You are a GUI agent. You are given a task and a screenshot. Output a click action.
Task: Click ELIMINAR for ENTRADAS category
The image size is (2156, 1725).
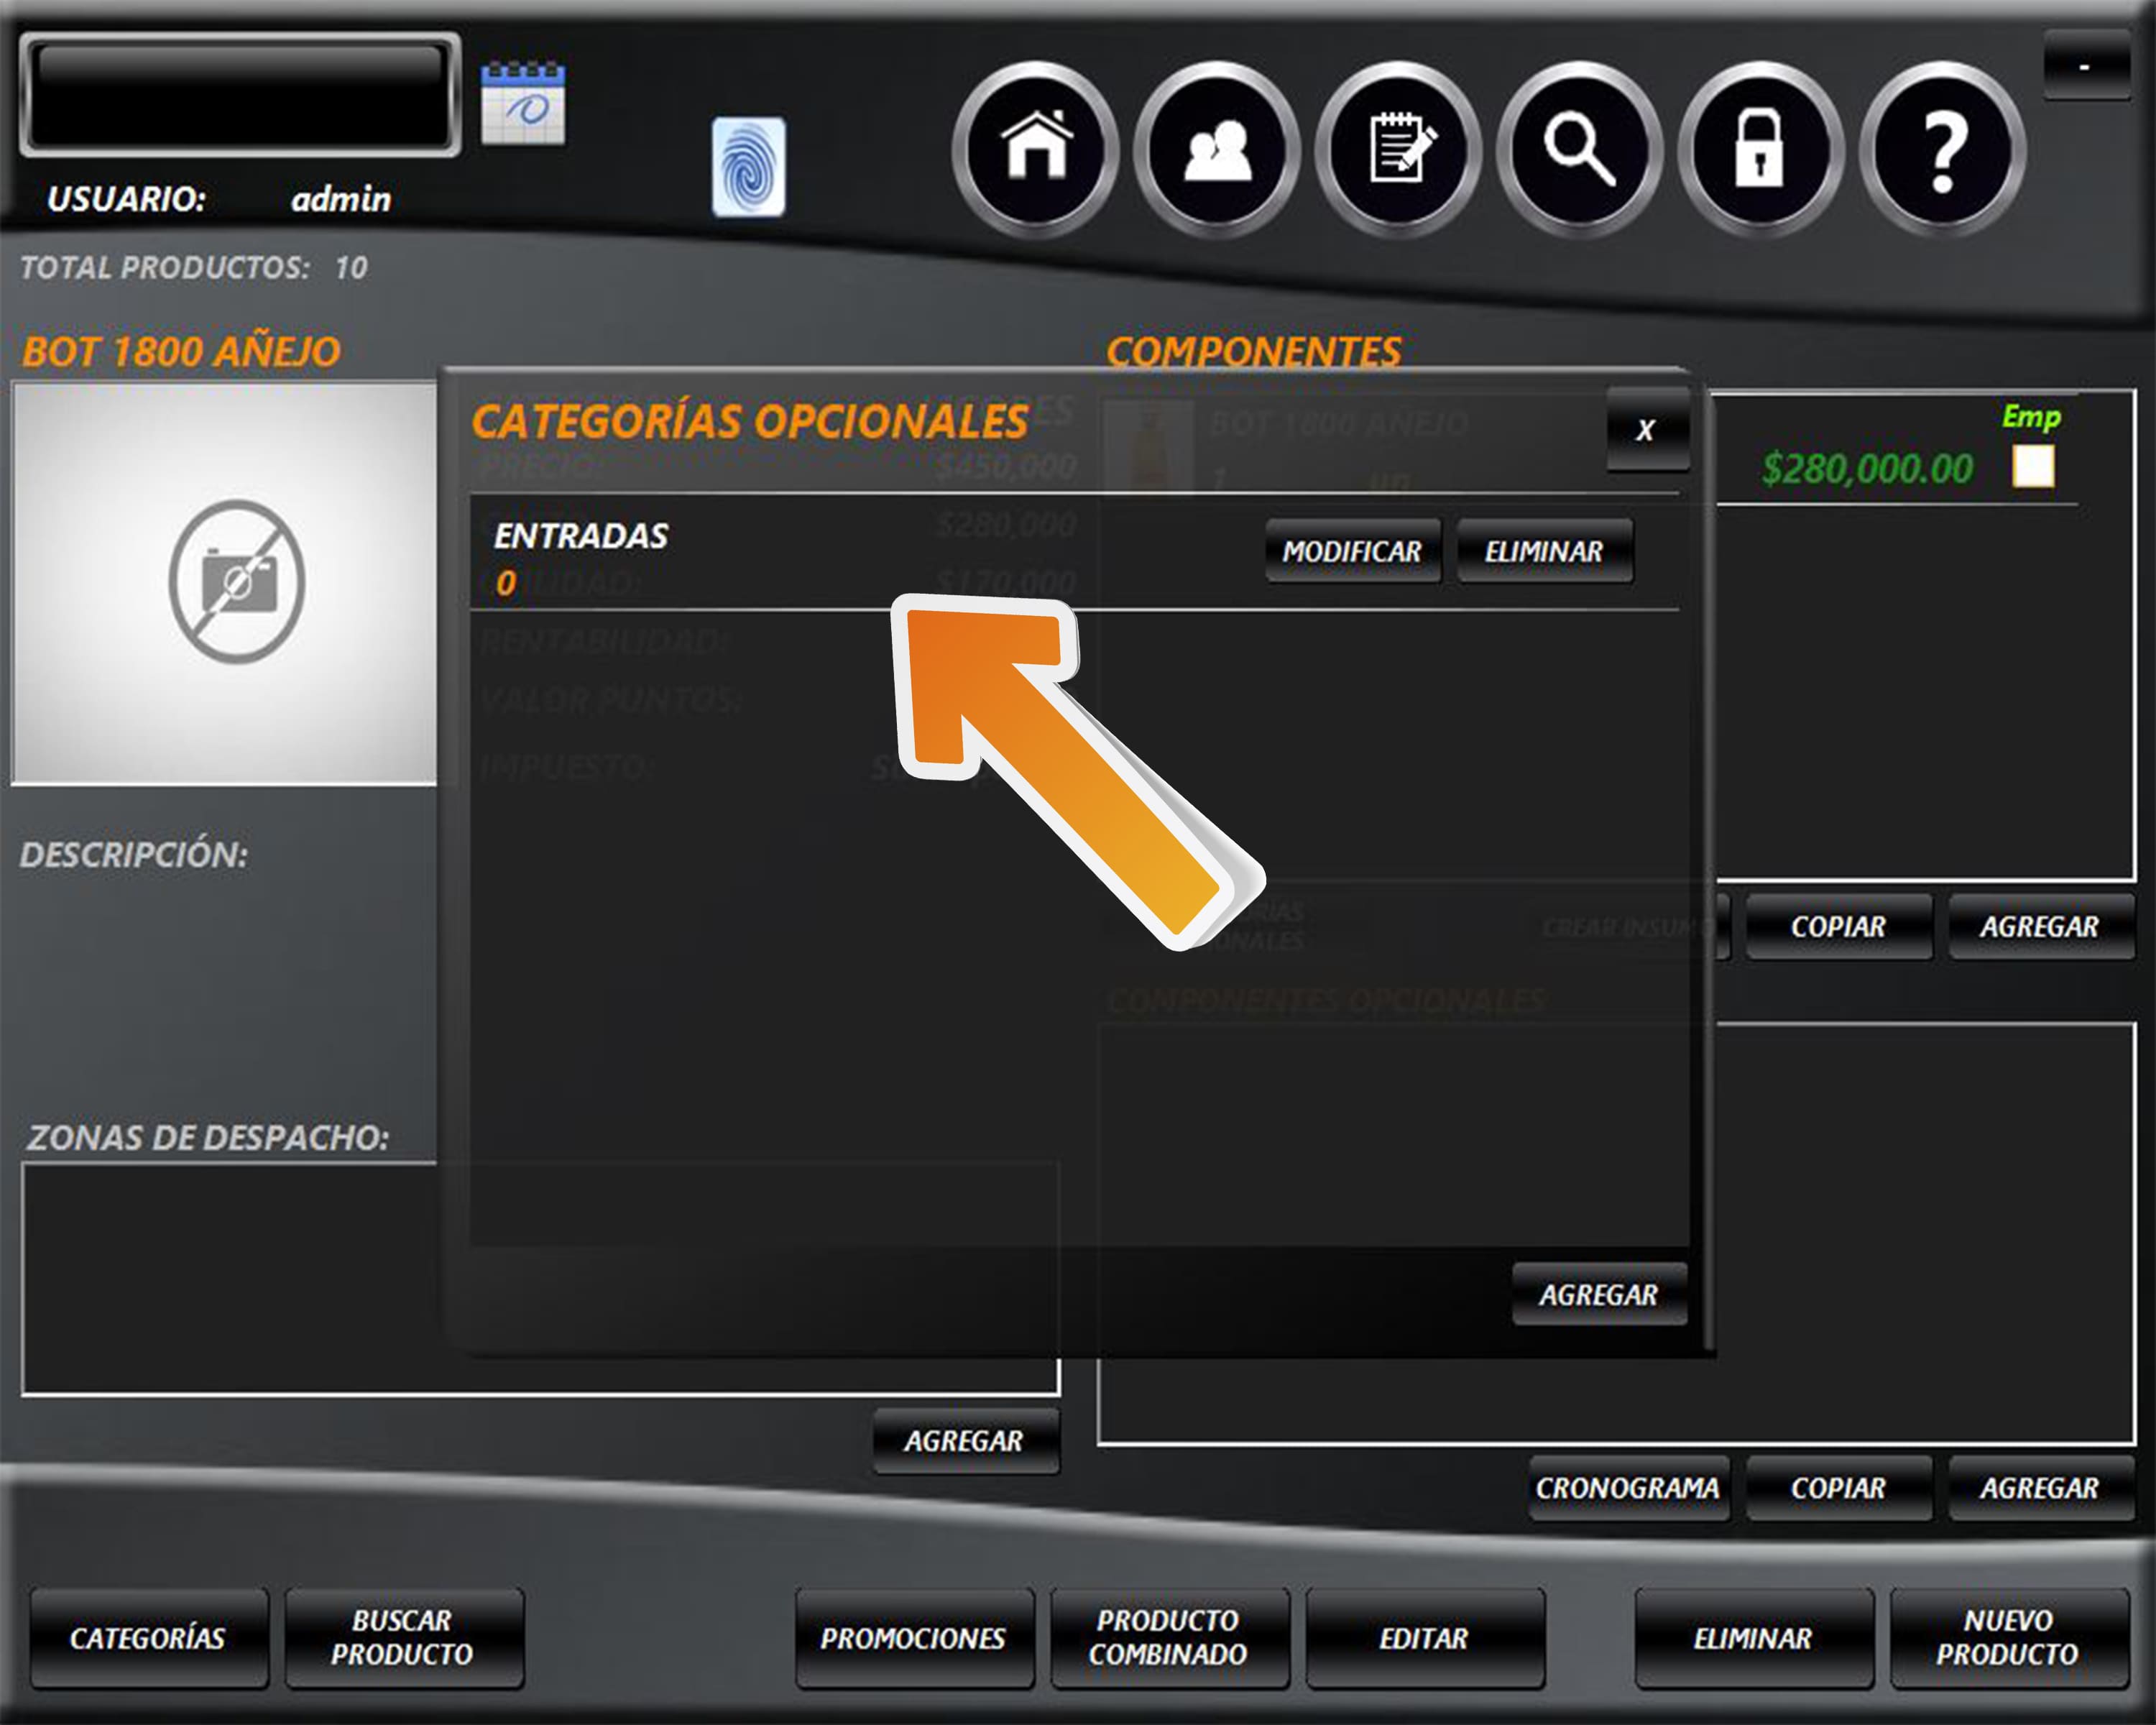(1544, 551)
